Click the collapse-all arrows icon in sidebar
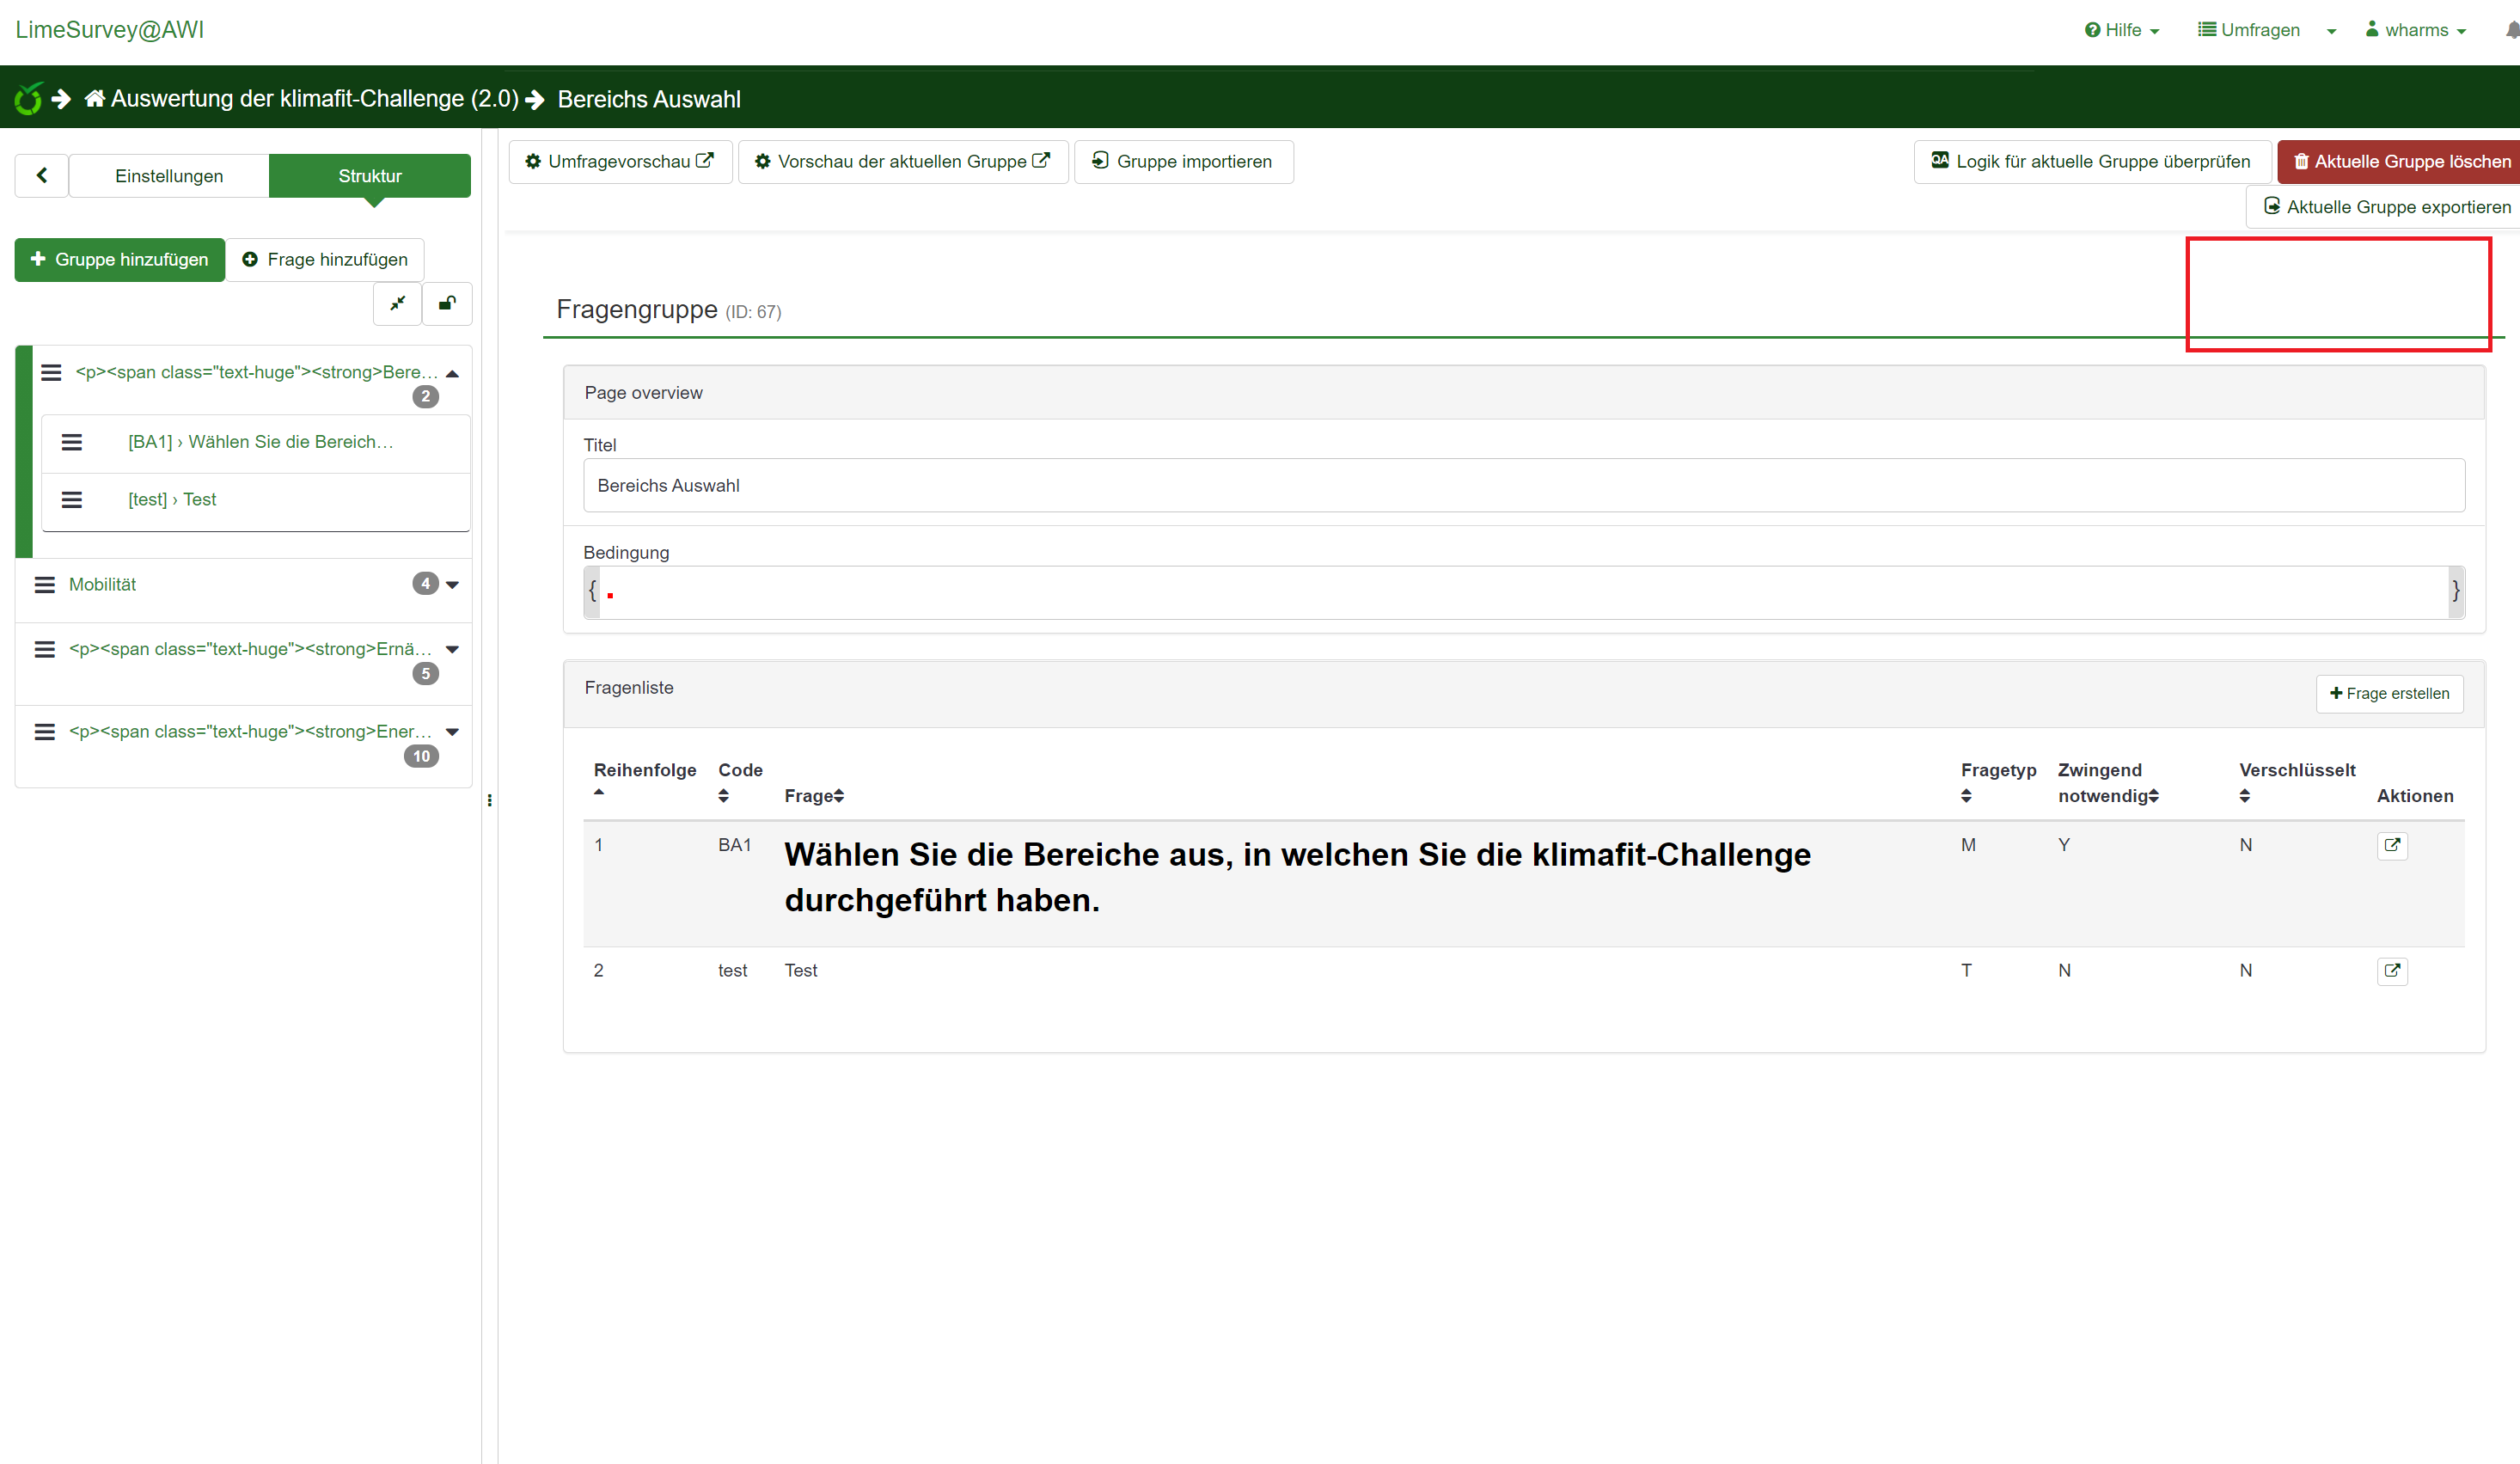 (x=397, y=303)
